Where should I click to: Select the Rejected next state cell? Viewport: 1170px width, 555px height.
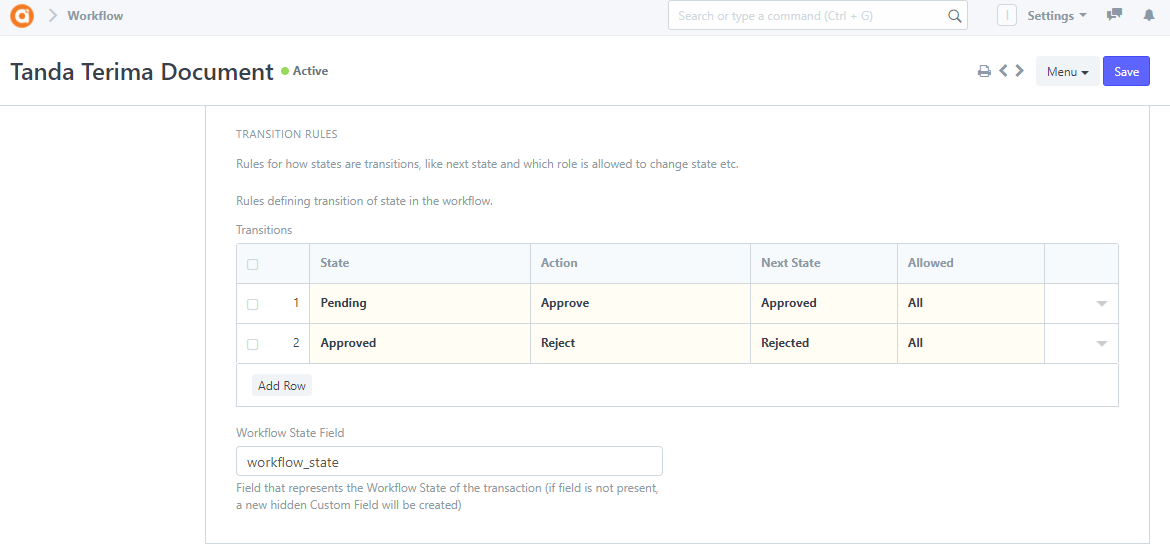click(824, 344)
